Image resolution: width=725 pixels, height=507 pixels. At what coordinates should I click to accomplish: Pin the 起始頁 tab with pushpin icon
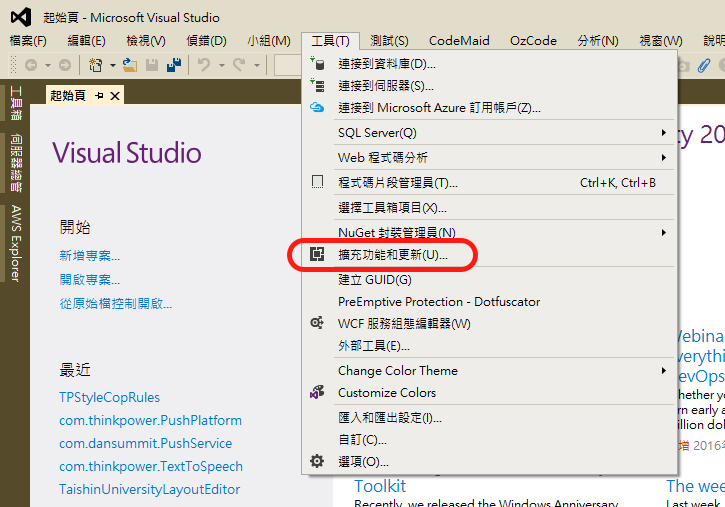(99, 96)
